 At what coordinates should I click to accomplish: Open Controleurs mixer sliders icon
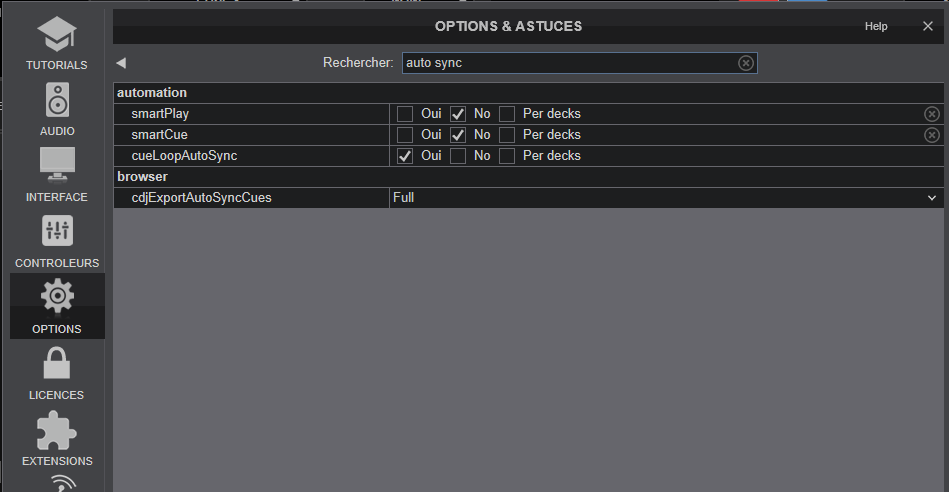coord(57,231)
